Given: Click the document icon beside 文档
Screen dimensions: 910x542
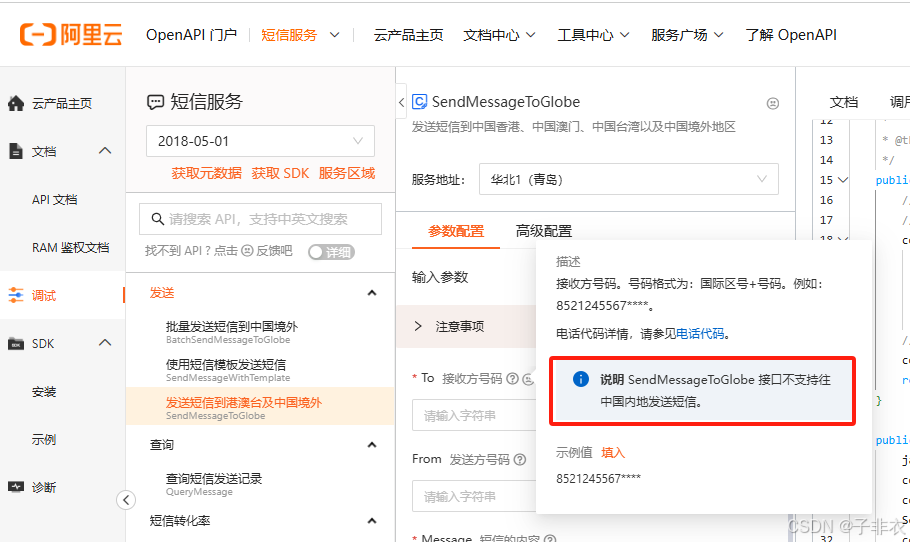Looking at the screenshot, I should click(x=16, y=151).
